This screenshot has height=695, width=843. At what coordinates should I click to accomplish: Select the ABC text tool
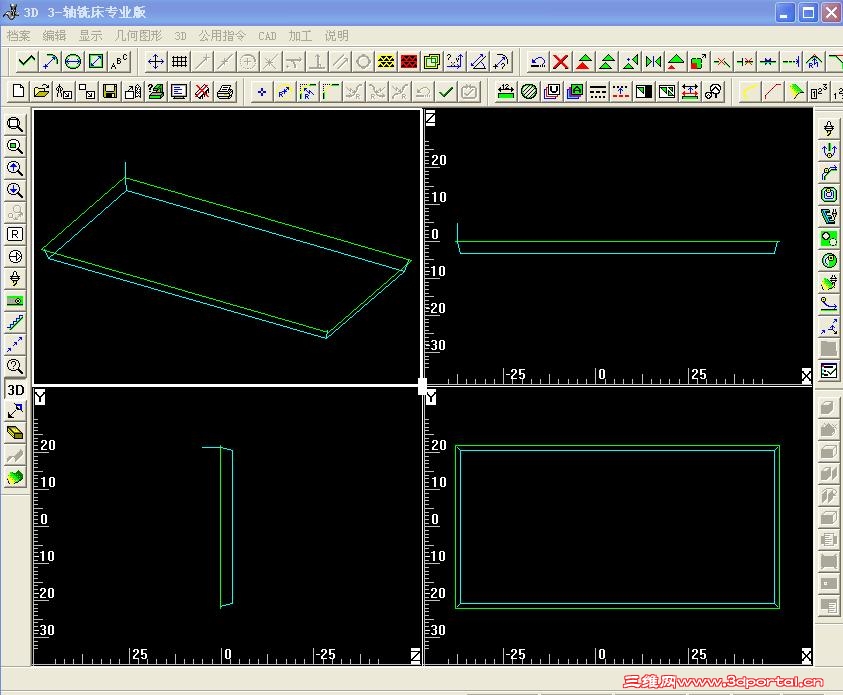(119, 62)
